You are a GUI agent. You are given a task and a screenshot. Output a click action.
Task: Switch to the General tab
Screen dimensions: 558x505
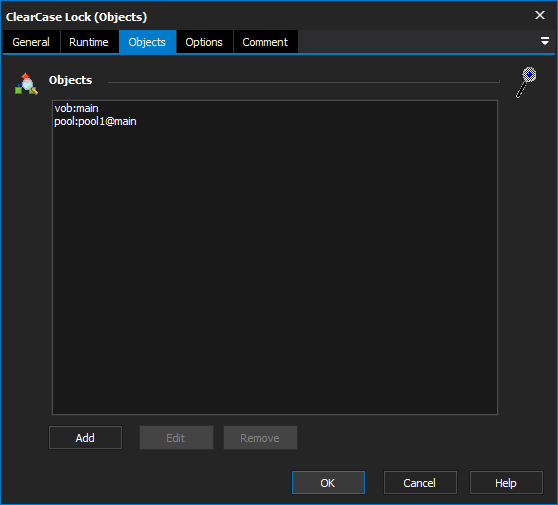pos(31,42)
